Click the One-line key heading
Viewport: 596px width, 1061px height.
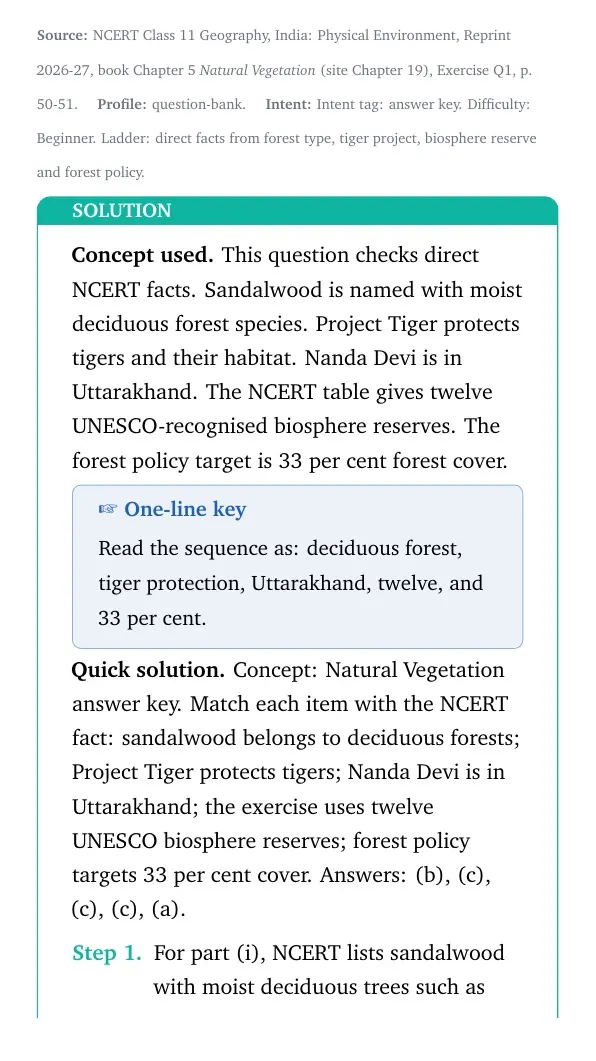(185, 509)
